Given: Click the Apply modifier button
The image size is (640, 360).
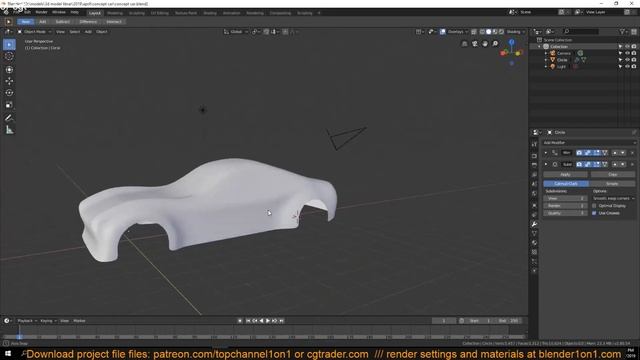Looking at the screenshot, I should pos(565,174).
